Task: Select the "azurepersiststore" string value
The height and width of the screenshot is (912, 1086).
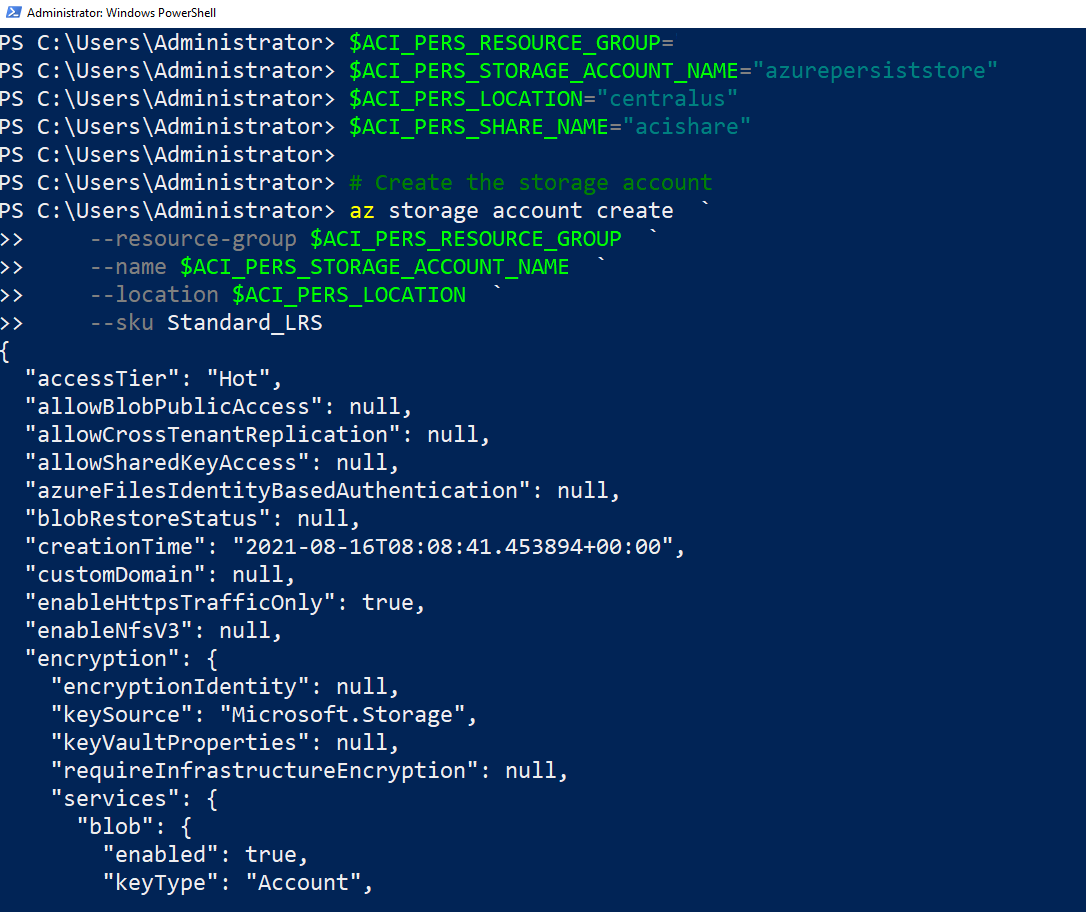Action: (876, 71)
